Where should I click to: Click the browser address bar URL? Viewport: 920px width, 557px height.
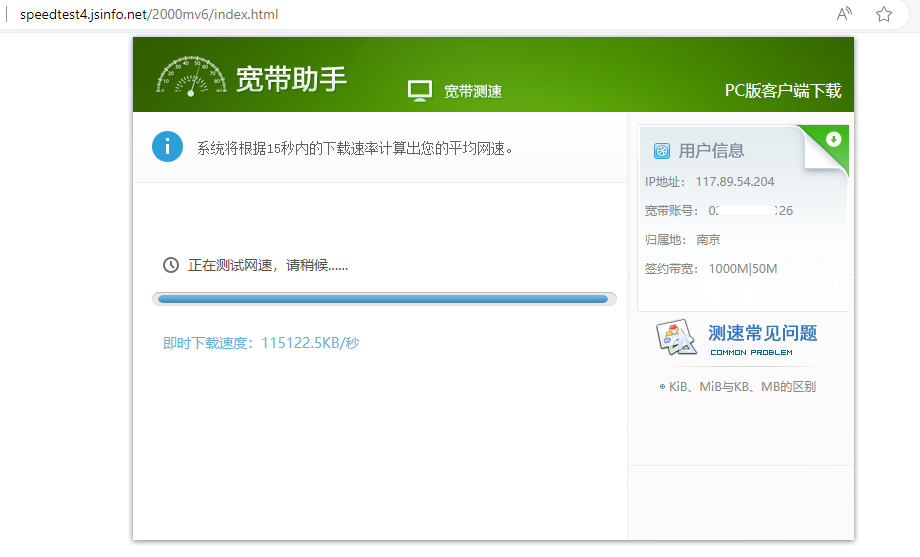(x=149, y=14)
